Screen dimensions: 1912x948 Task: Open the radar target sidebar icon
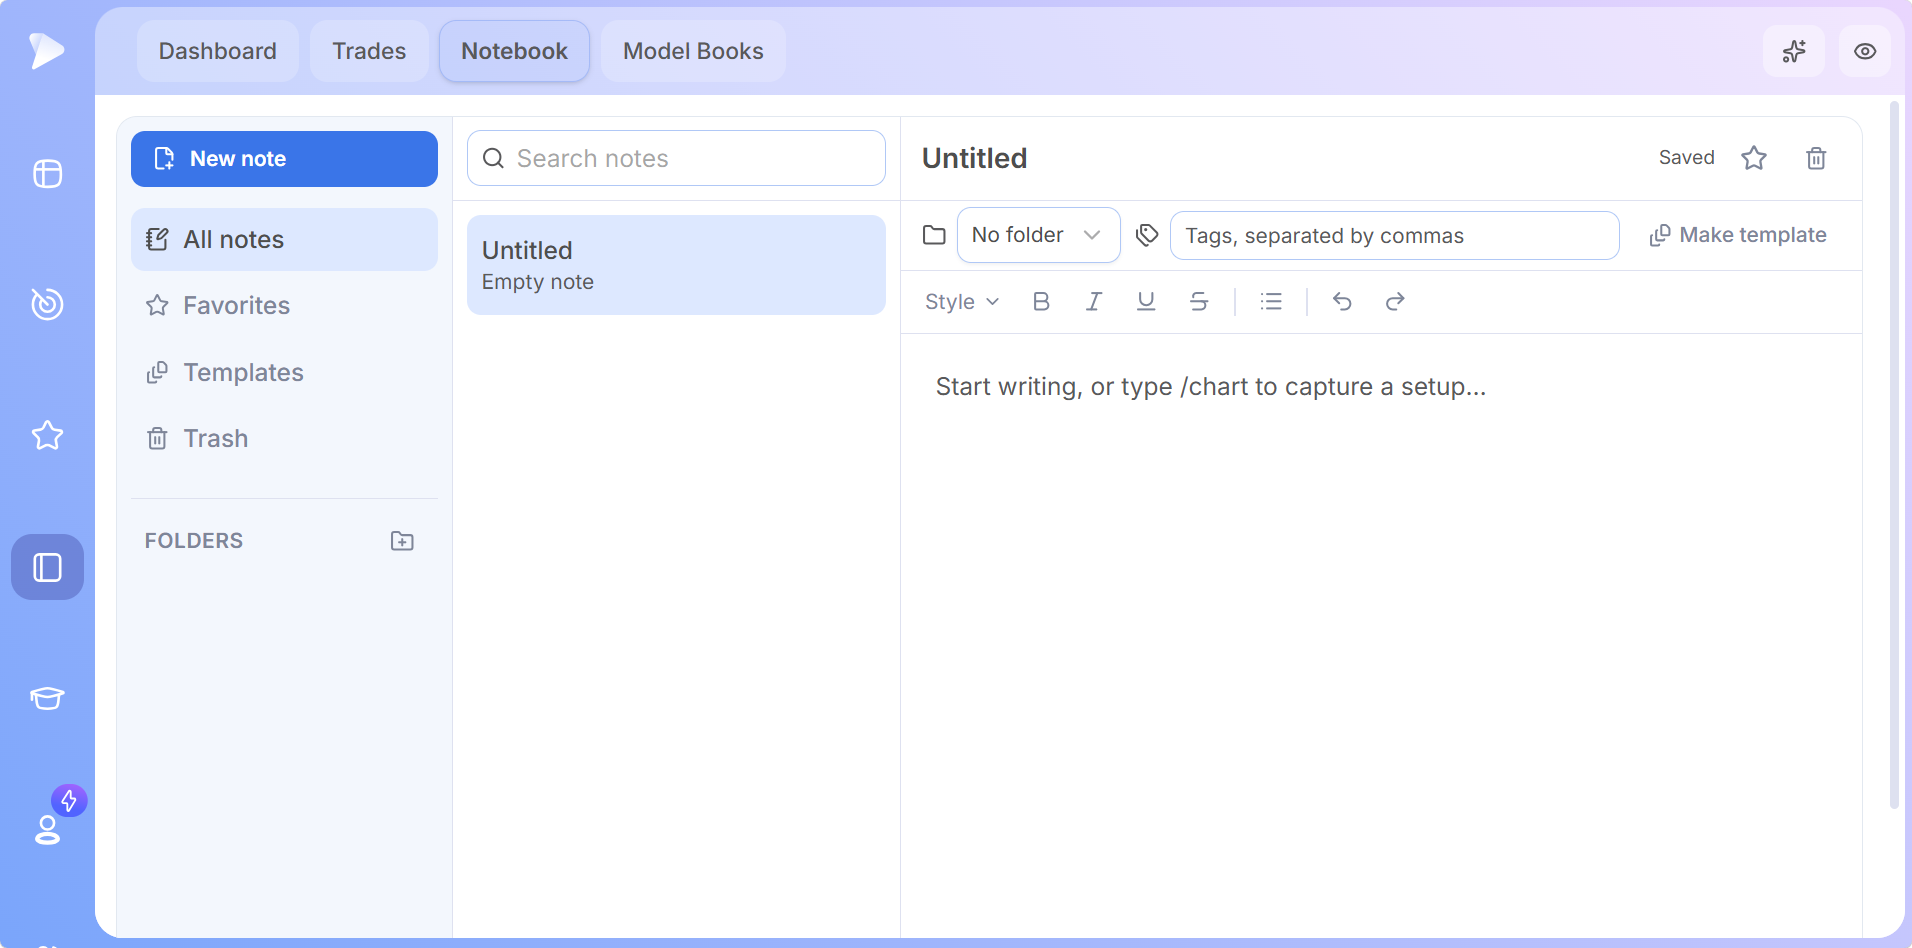(47, 304)
